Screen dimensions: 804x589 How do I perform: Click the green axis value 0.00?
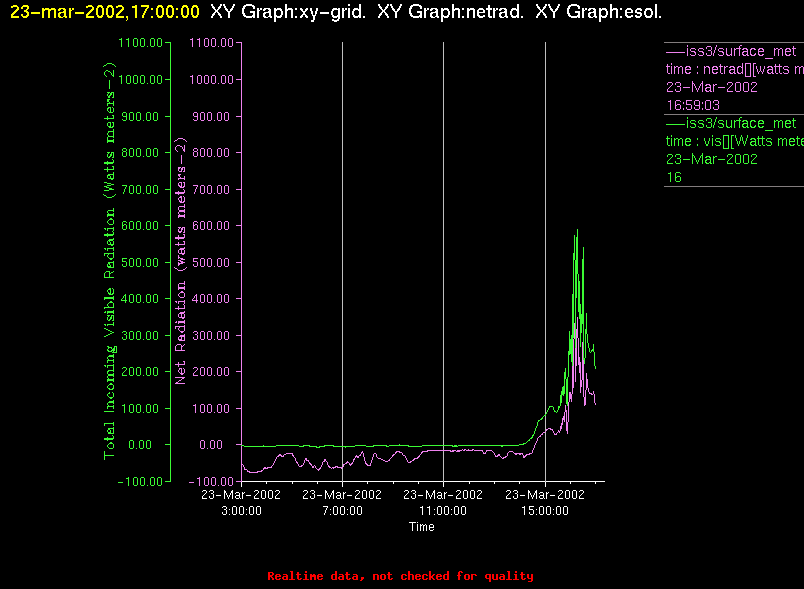pos(139,444)
